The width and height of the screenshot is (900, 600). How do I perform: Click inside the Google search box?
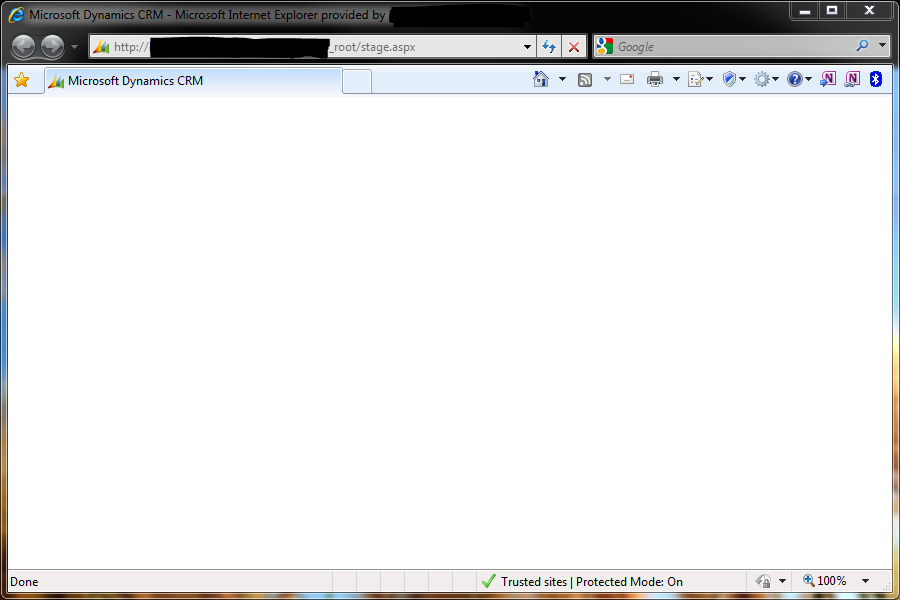[730, 47]
